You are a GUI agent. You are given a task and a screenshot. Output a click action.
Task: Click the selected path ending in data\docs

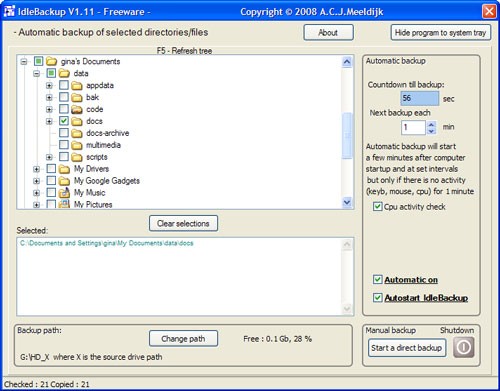[107, 243]
